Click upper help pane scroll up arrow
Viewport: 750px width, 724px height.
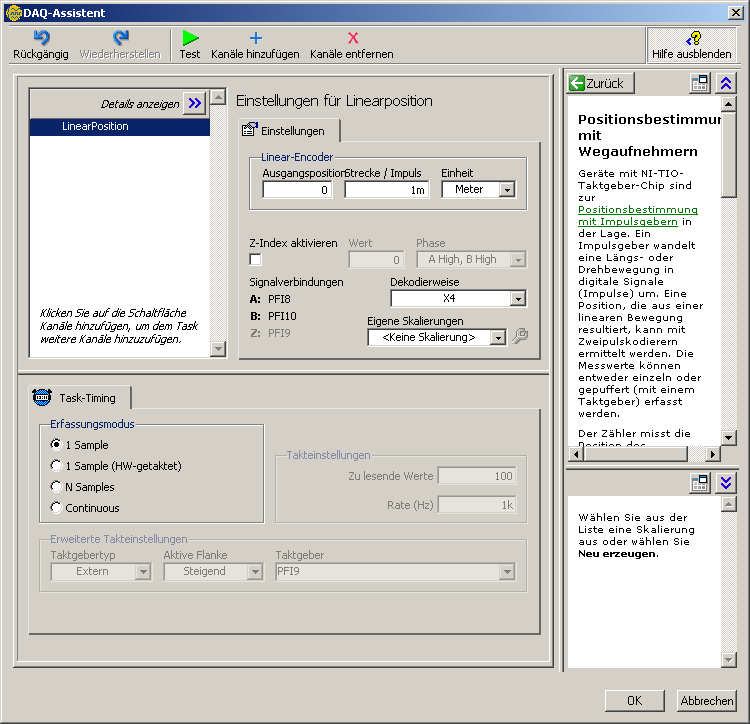[x=728, y=104]
